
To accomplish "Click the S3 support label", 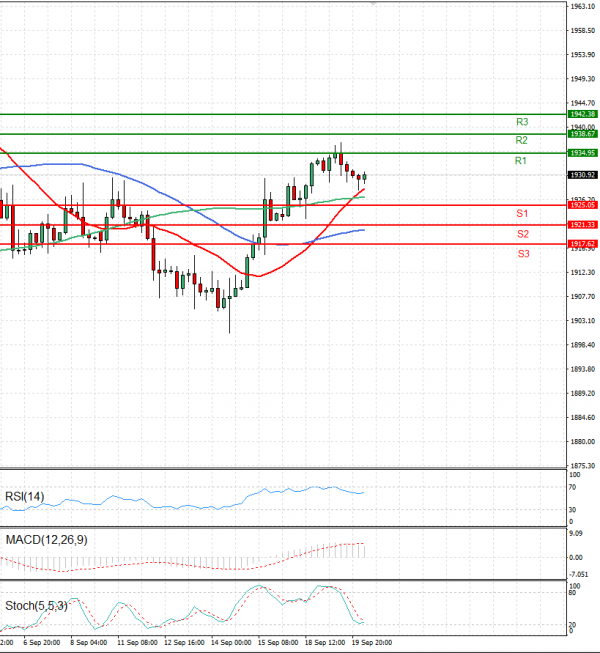I will (x=523, y=254).
